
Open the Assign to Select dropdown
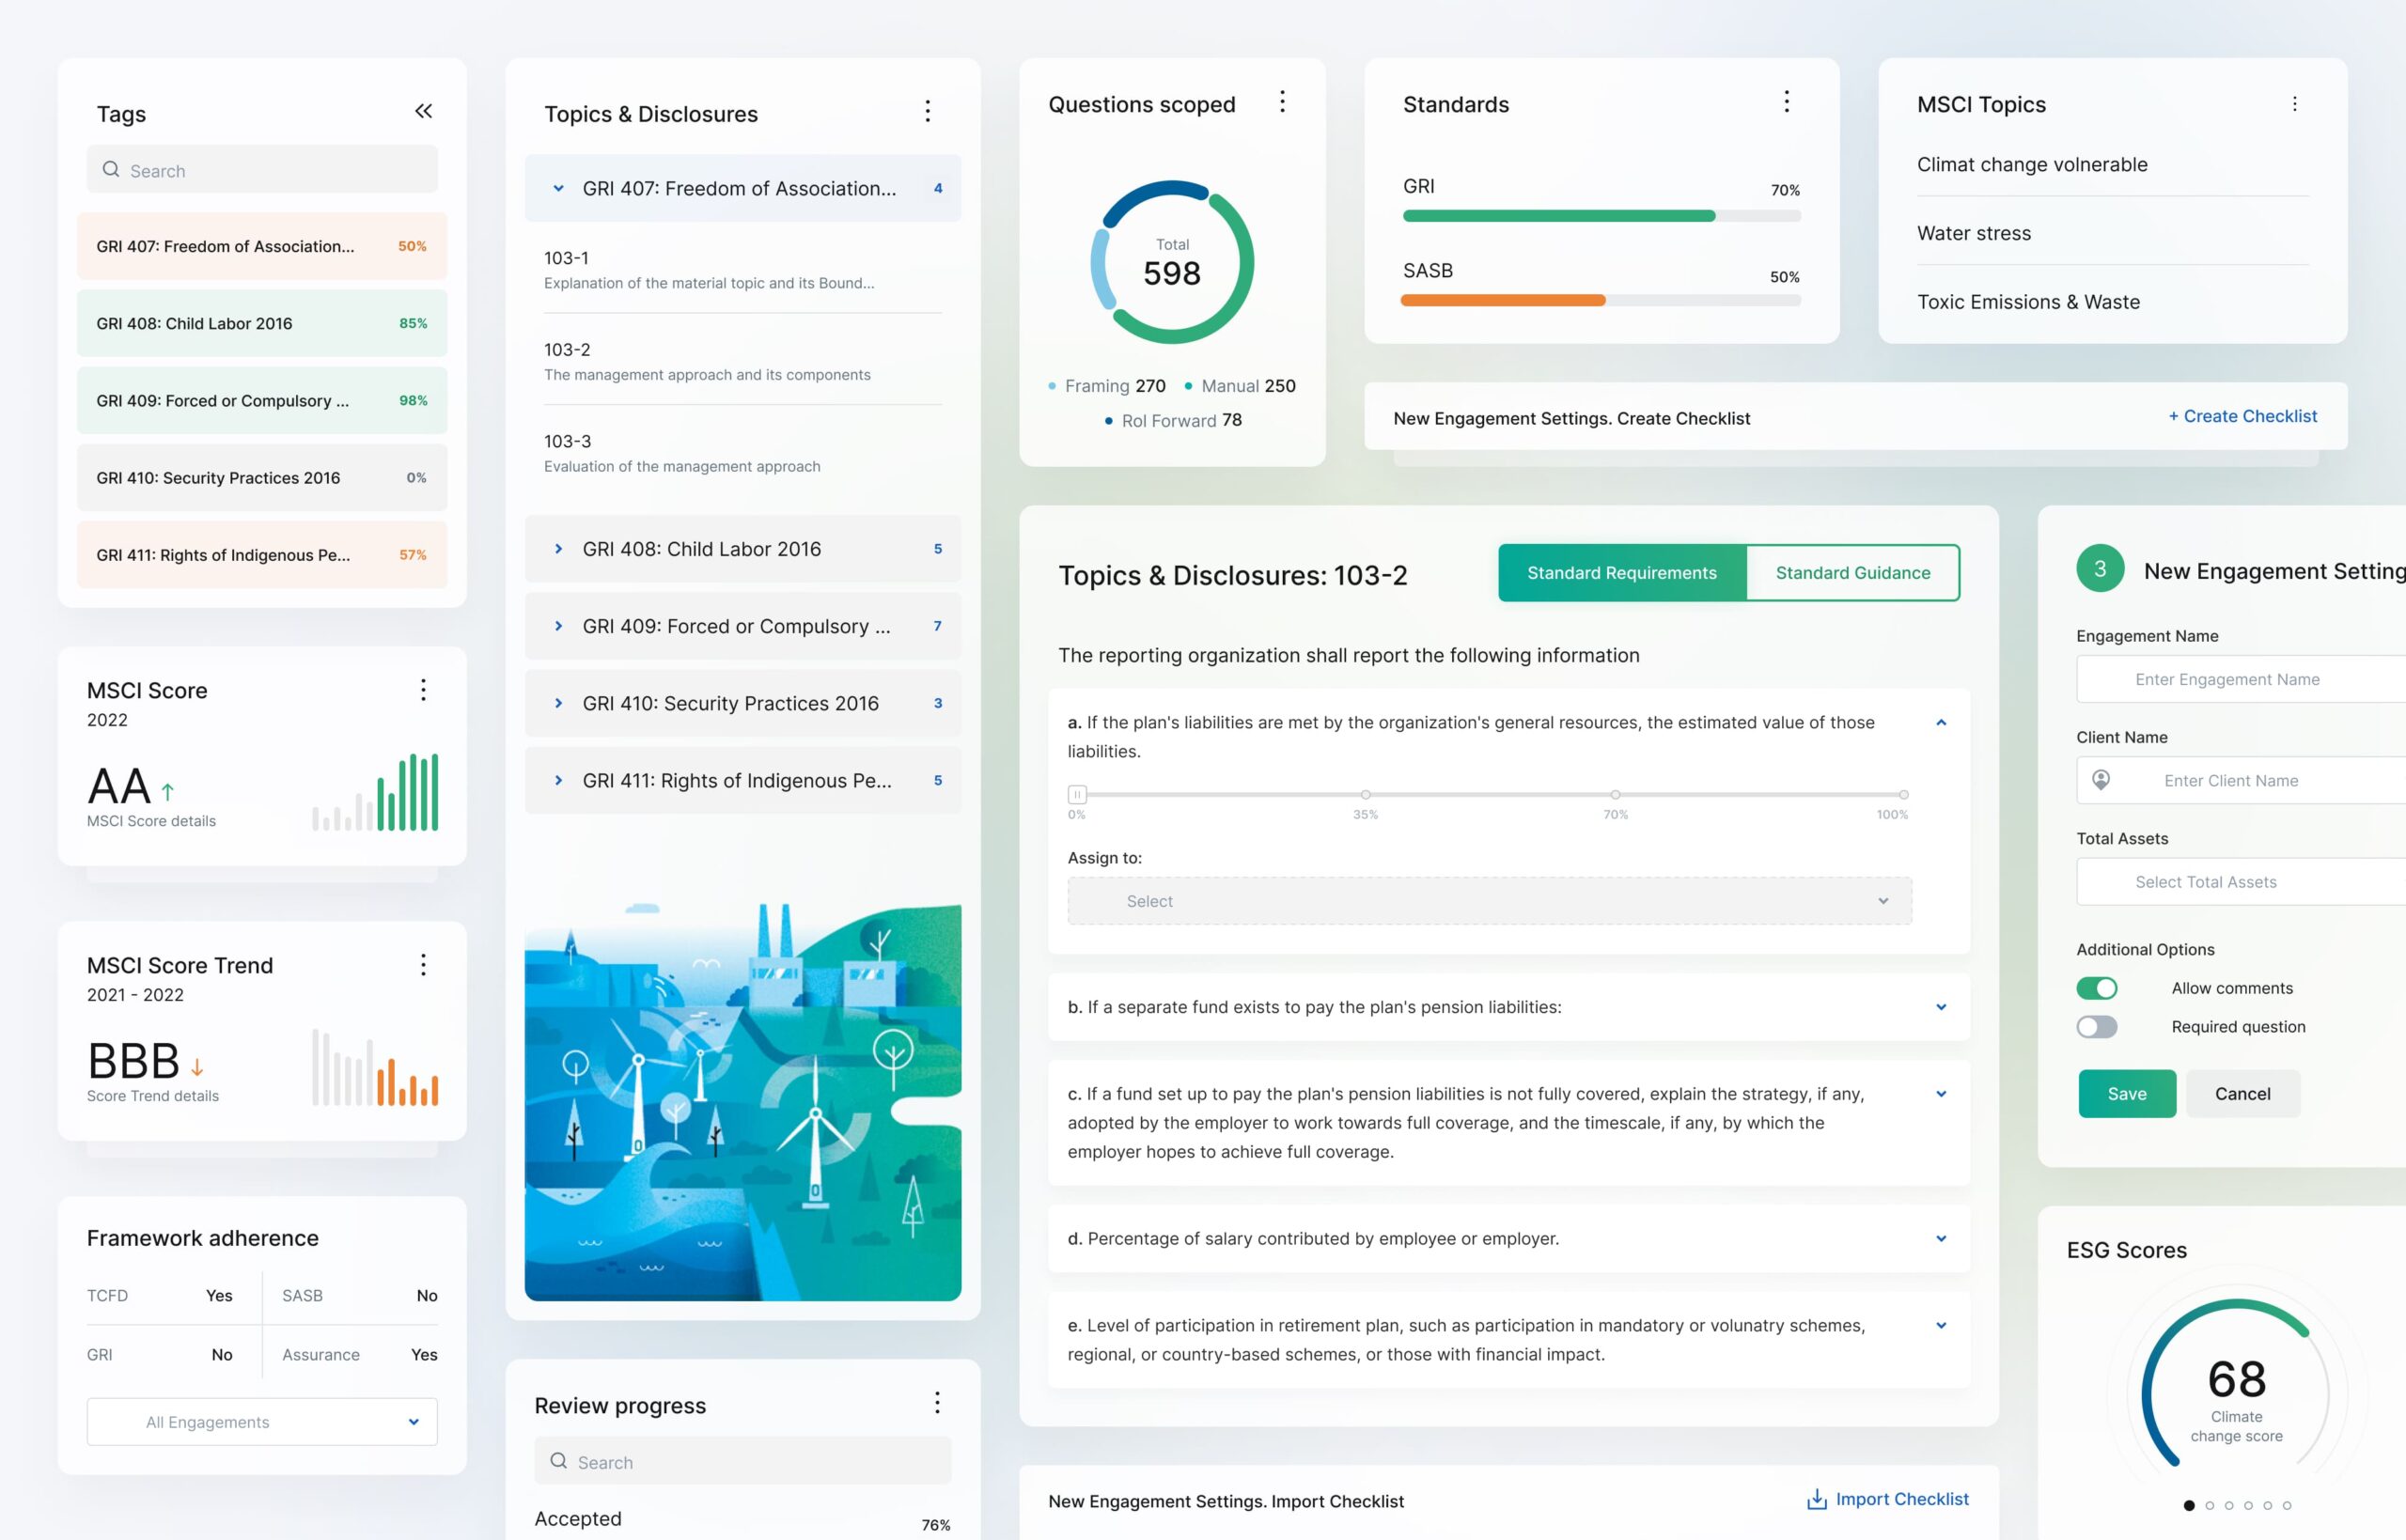[x=1490, y=901]
